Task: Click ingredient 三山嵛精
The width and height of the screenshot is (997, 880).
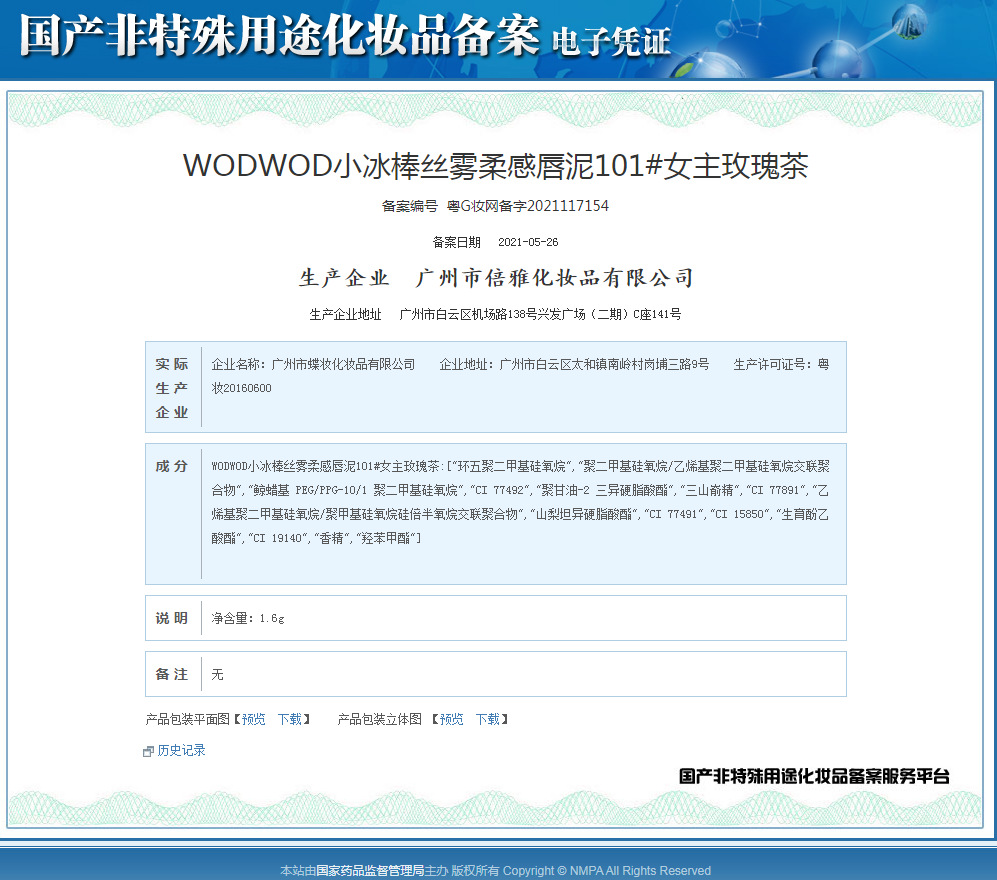Action: point(710,490)
